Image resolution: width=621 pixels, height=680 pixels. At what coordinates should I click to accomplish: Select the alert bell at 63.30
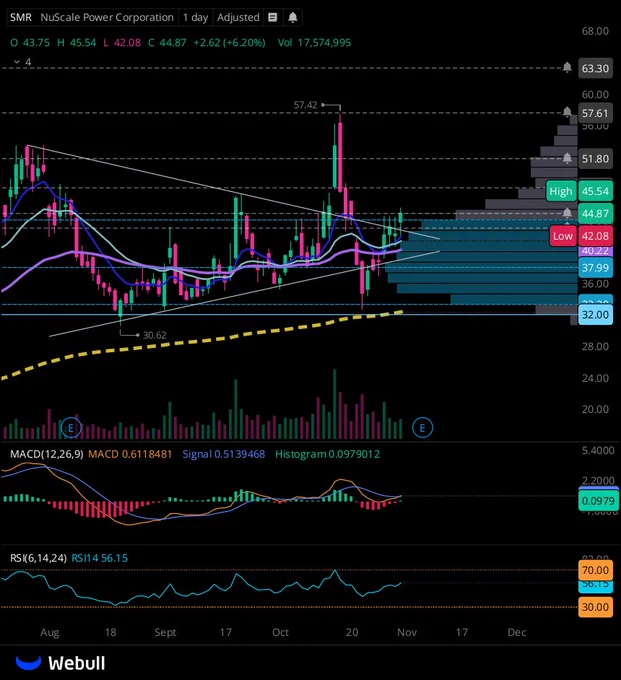[567, 67]
